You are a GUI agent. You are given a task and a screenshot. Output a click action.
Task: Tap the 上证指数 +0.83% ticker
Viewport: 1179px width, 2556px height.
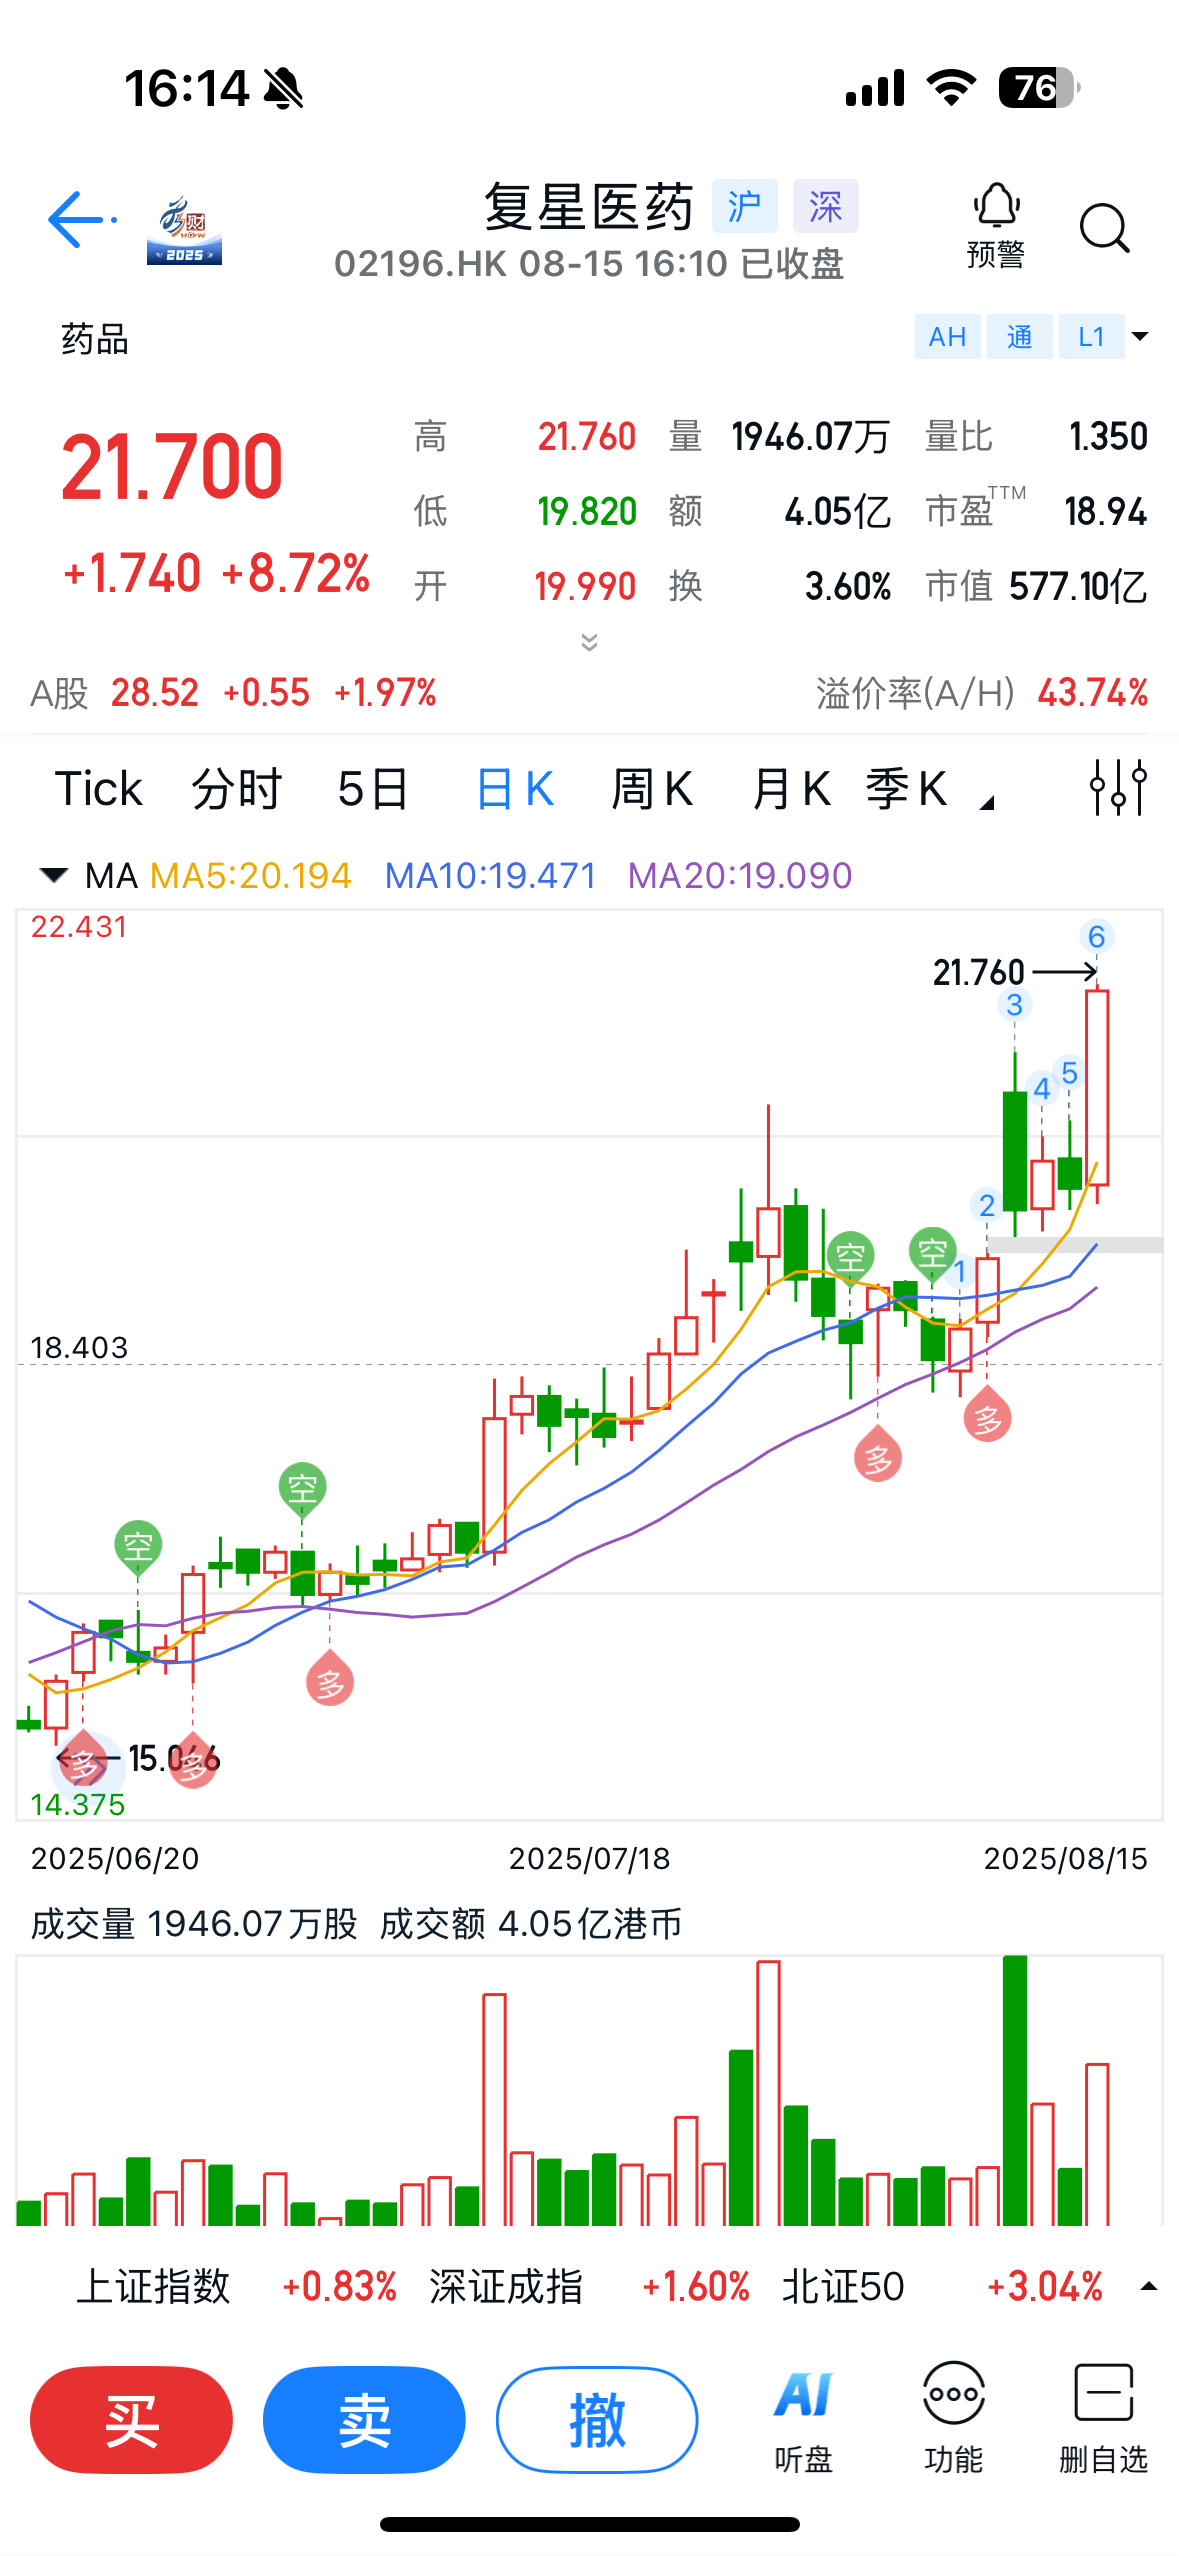tap(237, 2286)
